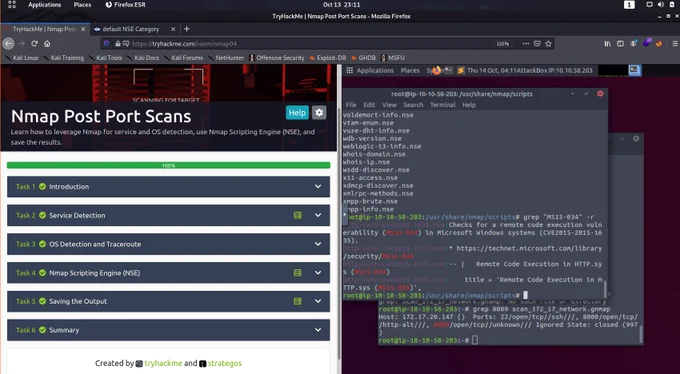Click the AttackBox applications grid icon
This screenshot has height=374, width=680.
coord(350,70)
